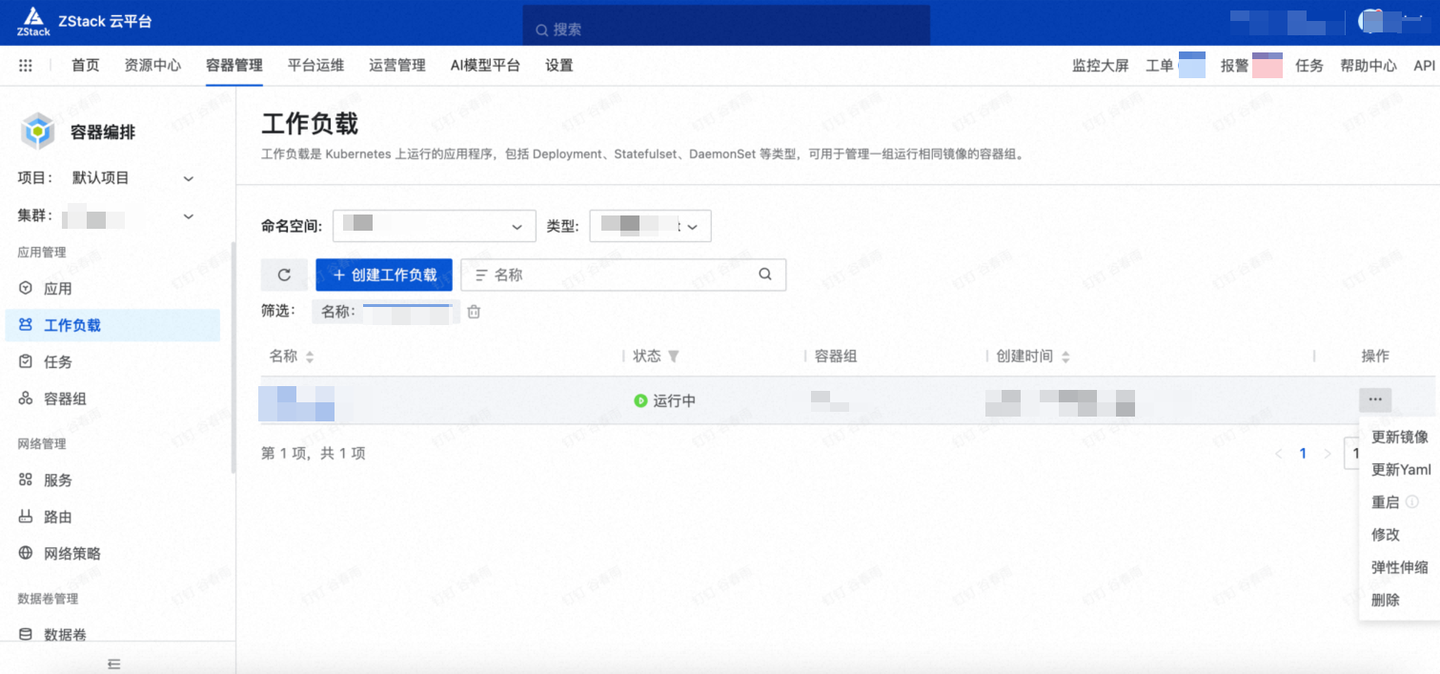Click the 应用 sidebar icon
The width and height of the screenshot is (1440, 674).
[26, 288]
